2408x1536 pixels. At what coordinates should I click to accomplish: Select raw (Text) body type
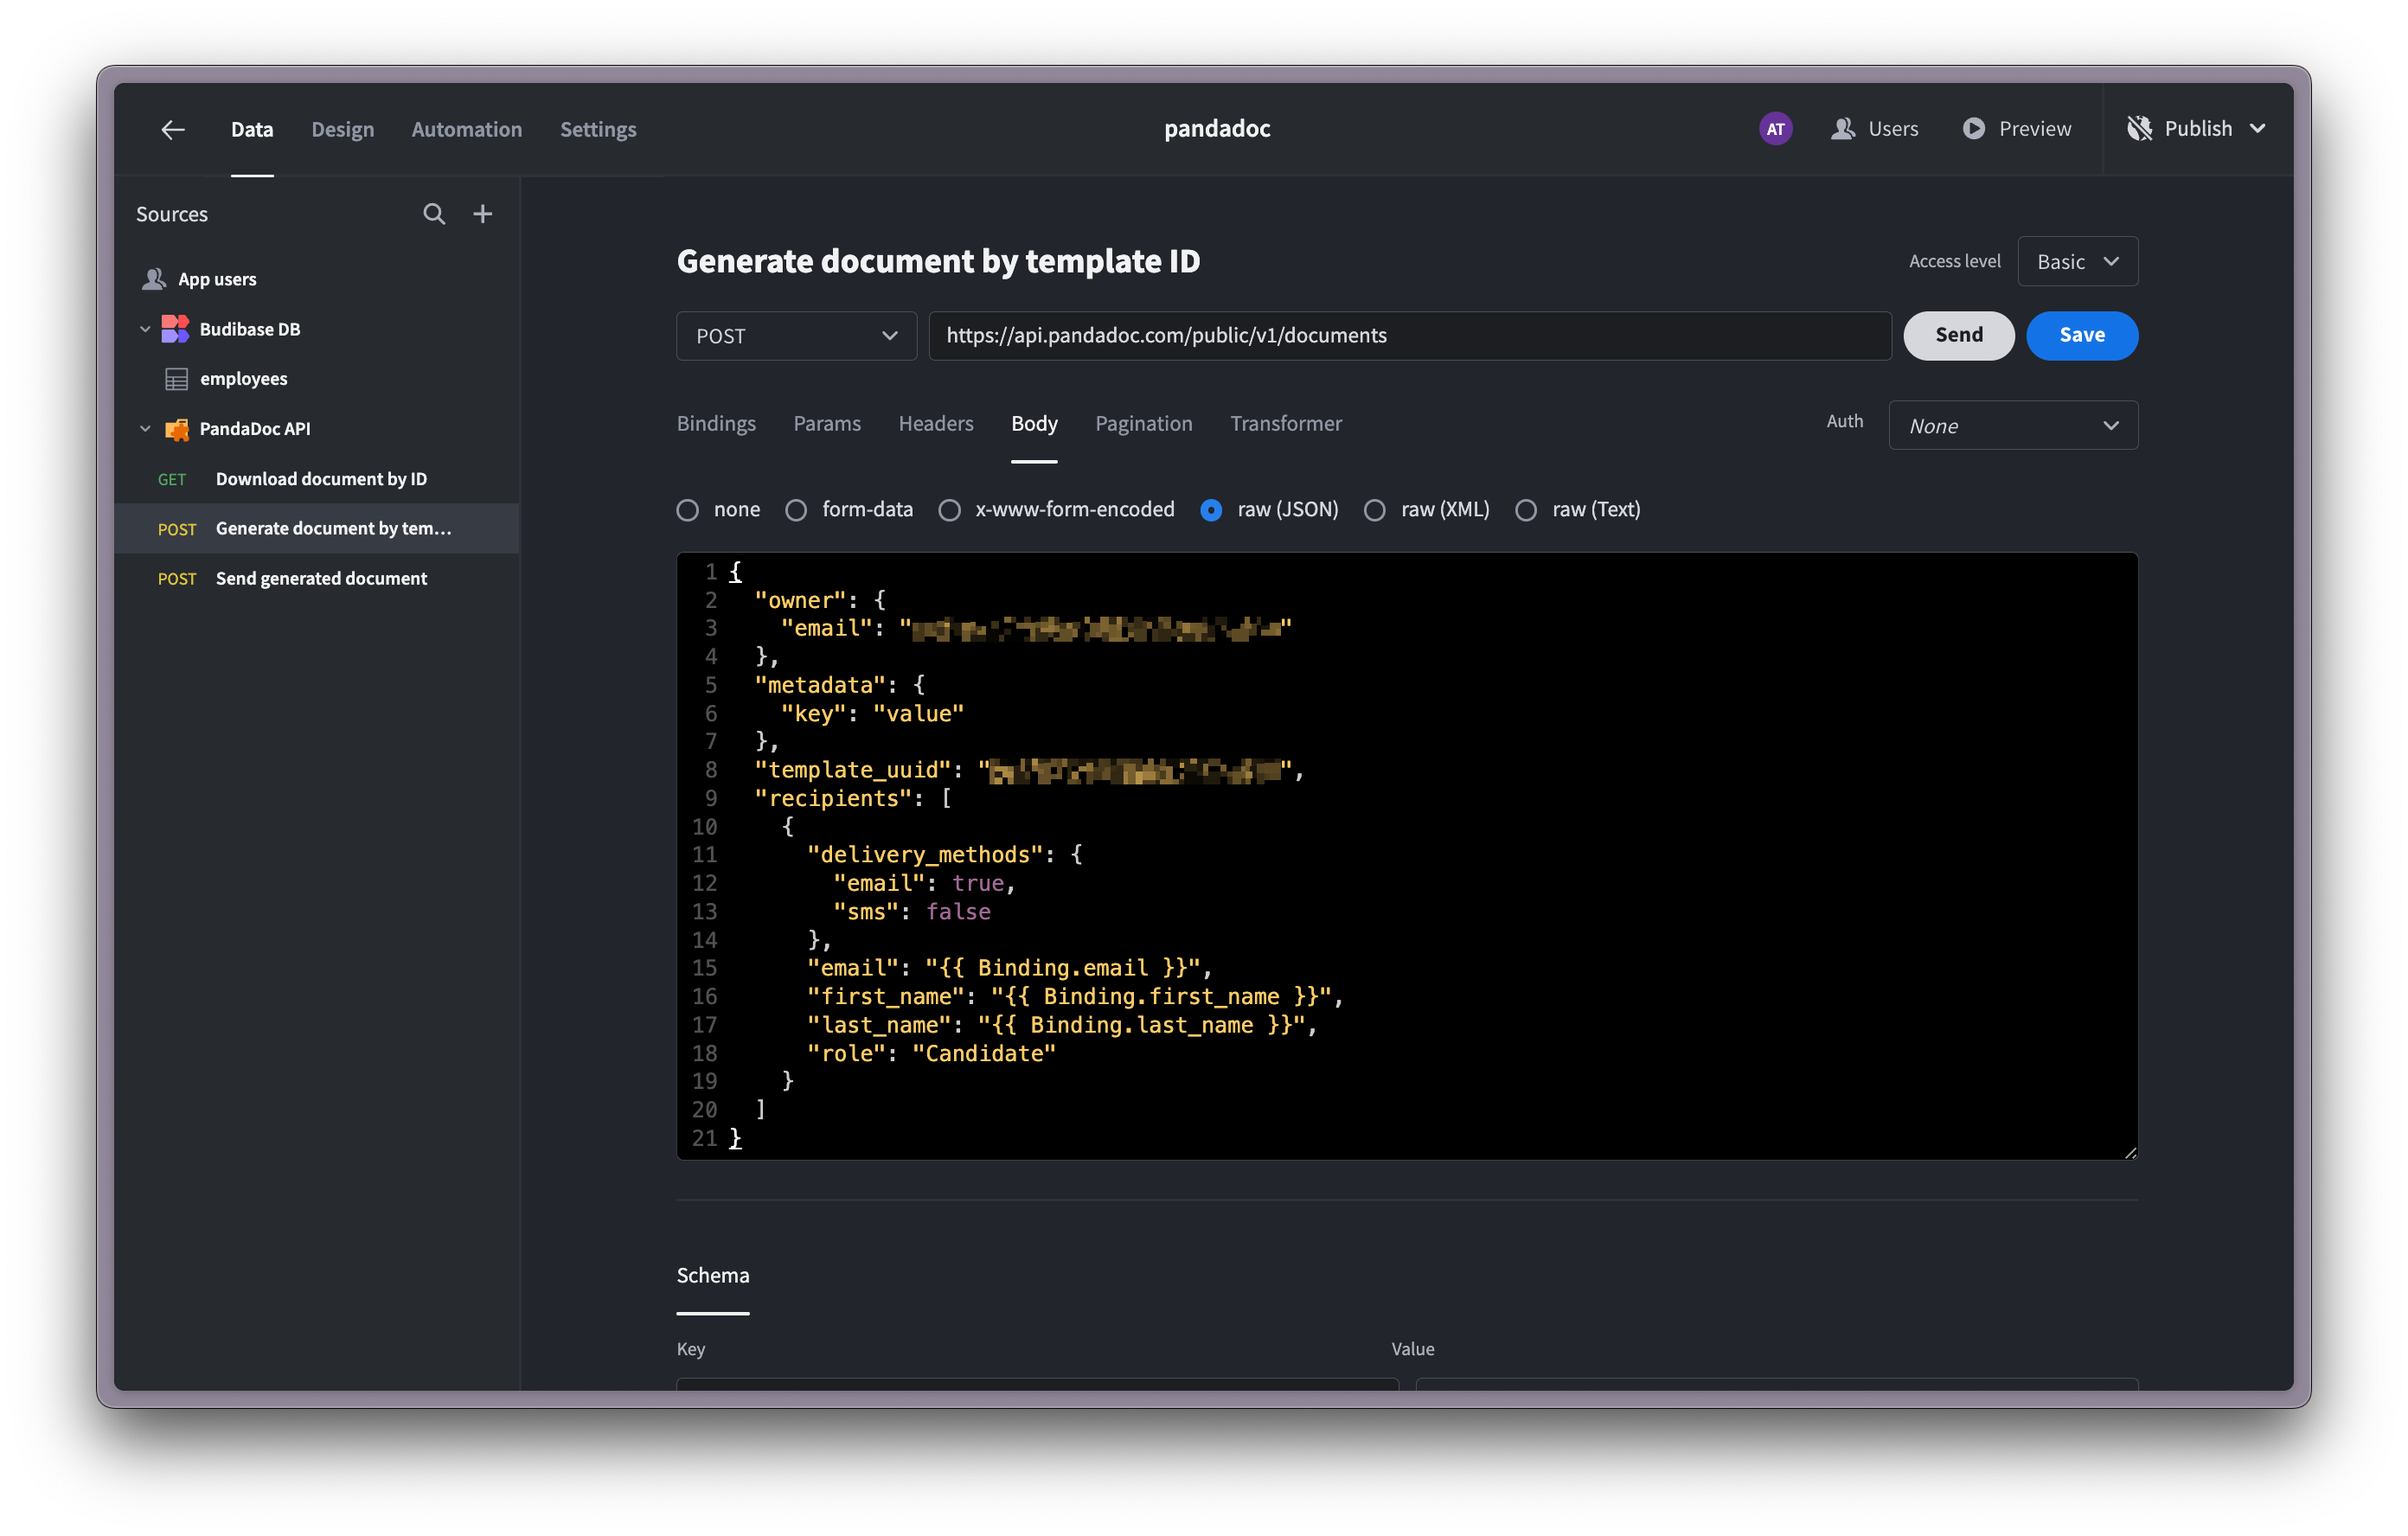[1526, 510]
